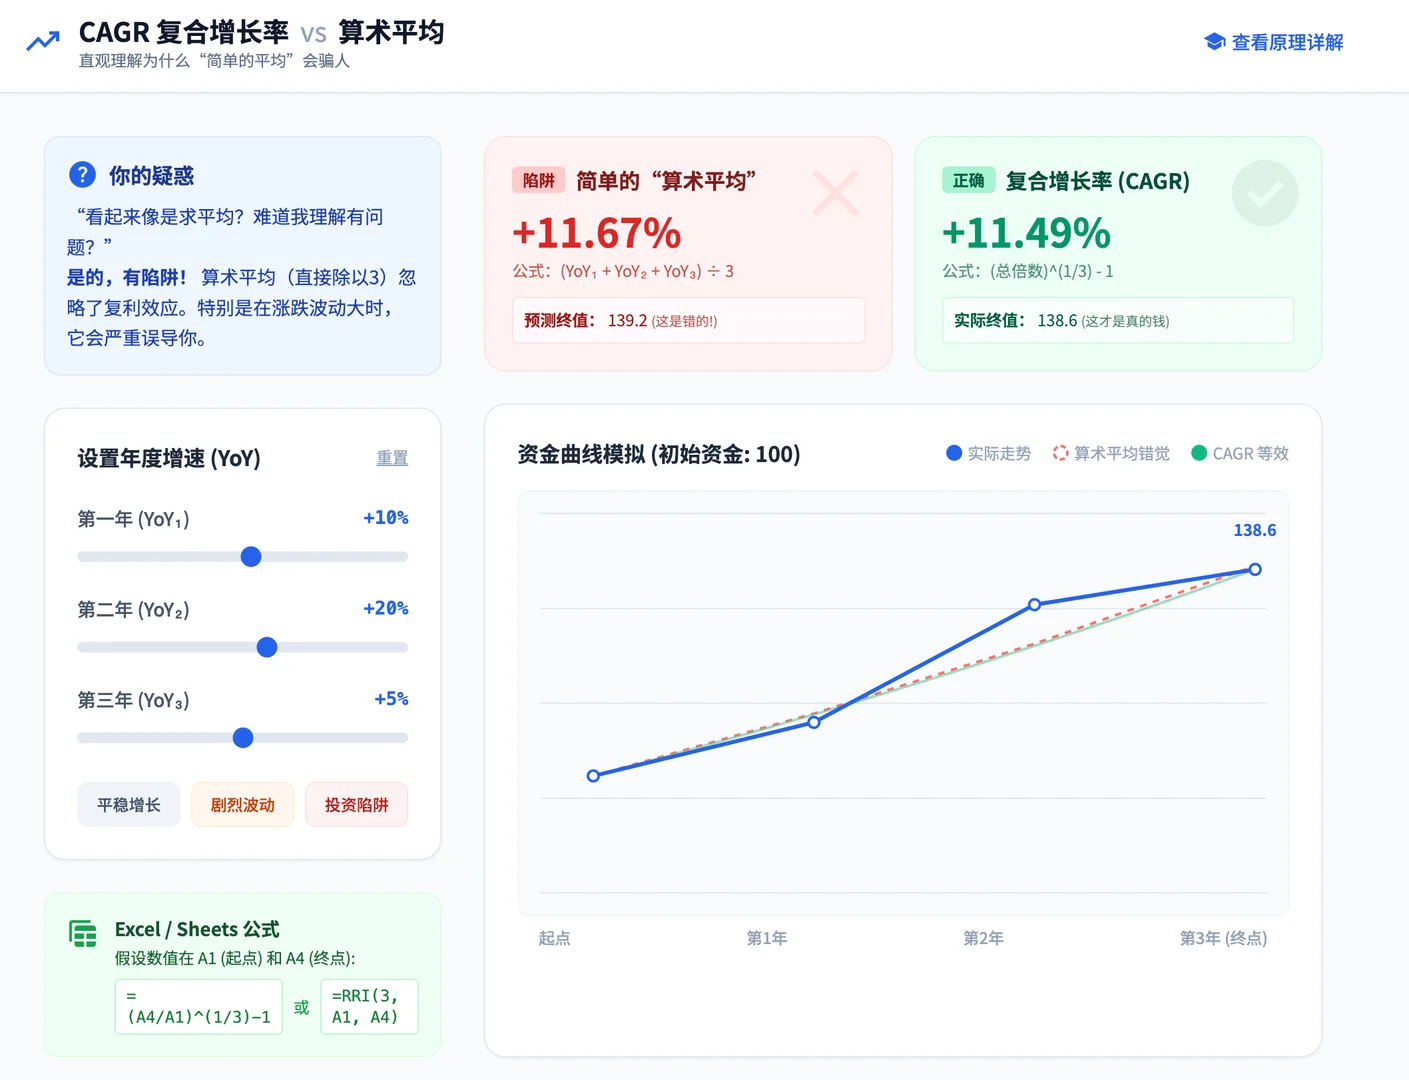Select the 投资陷阱 preset
The width and height of the screenshot is (1409, 1080).
pos(356,804)
